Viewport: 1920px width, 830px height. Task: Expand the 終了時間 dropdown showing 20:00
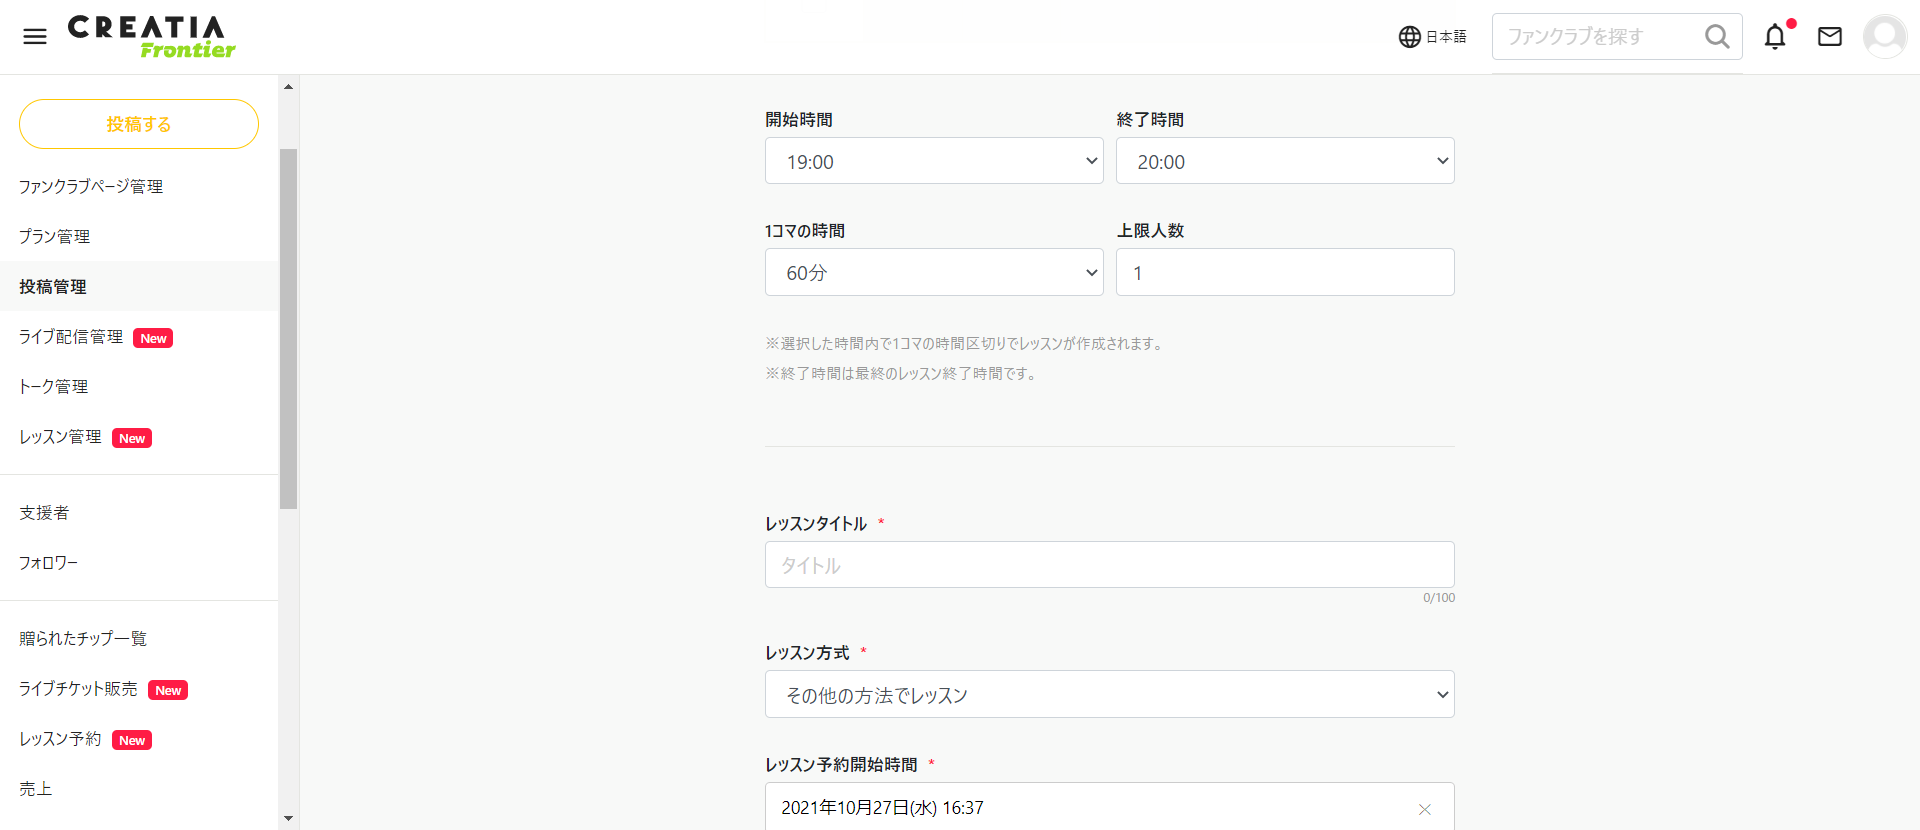(x=1284, y=161)
